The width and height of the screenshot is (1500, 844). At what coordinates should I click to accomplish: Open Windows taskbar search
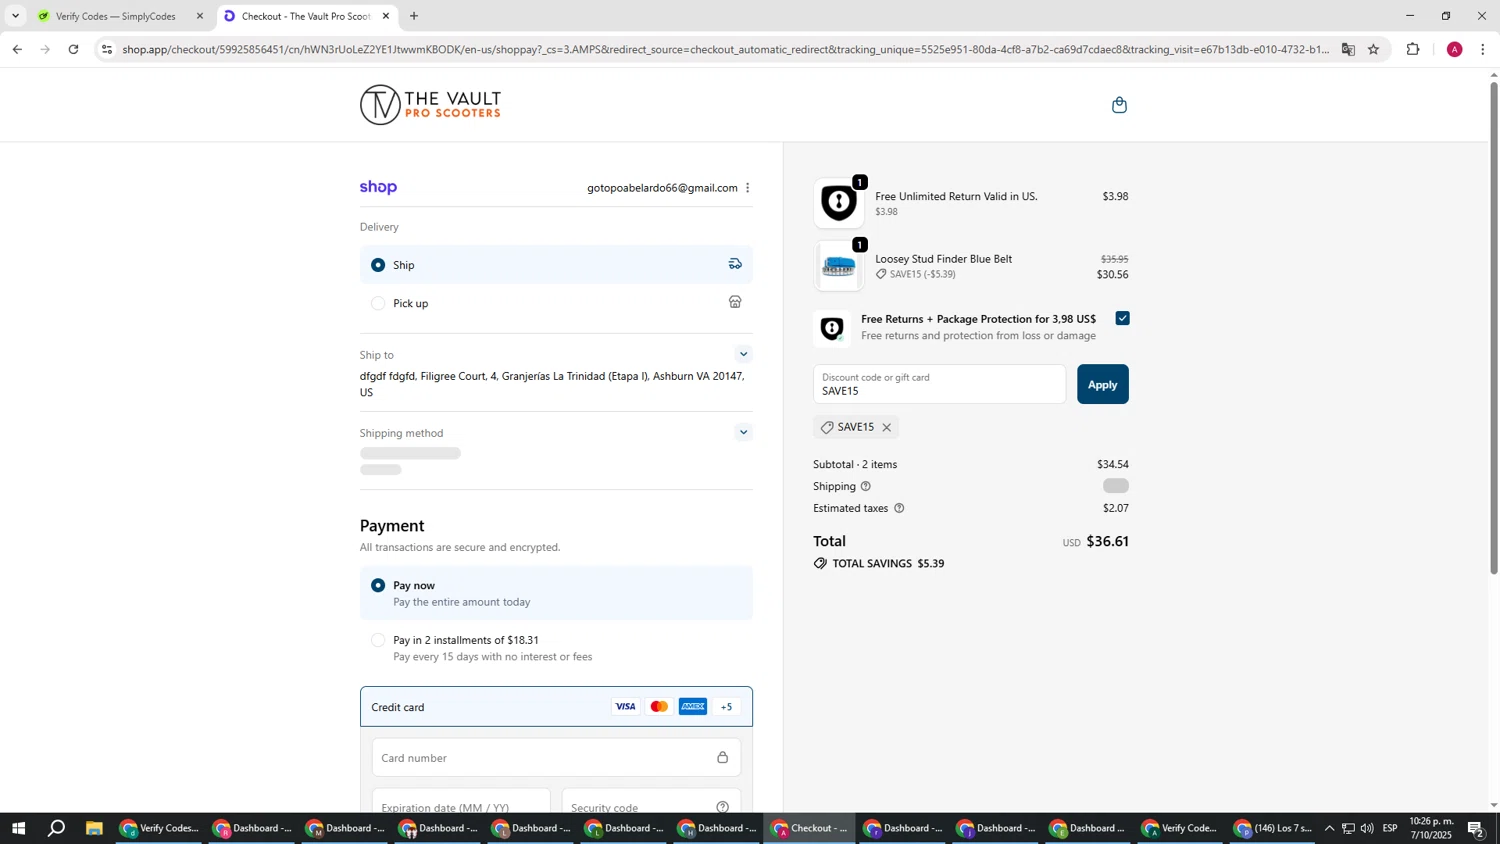(x=57, y=828)
